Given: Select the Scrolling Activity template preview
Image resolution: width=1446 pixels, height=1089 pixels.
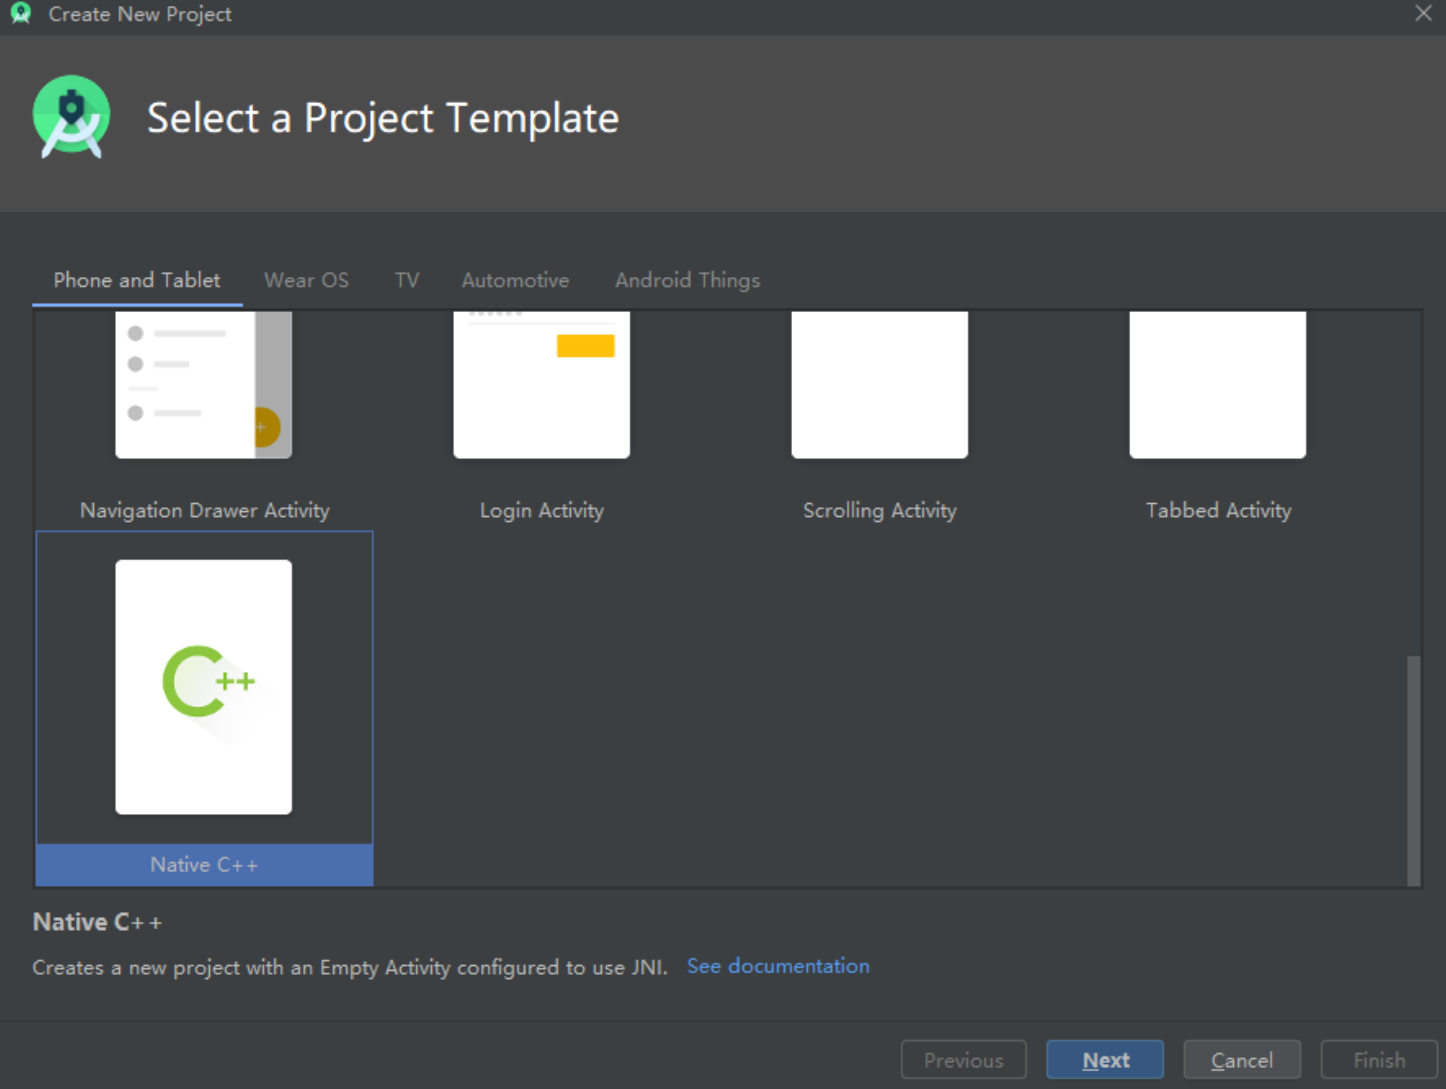Looking at the screenshot, I should 879,385.
